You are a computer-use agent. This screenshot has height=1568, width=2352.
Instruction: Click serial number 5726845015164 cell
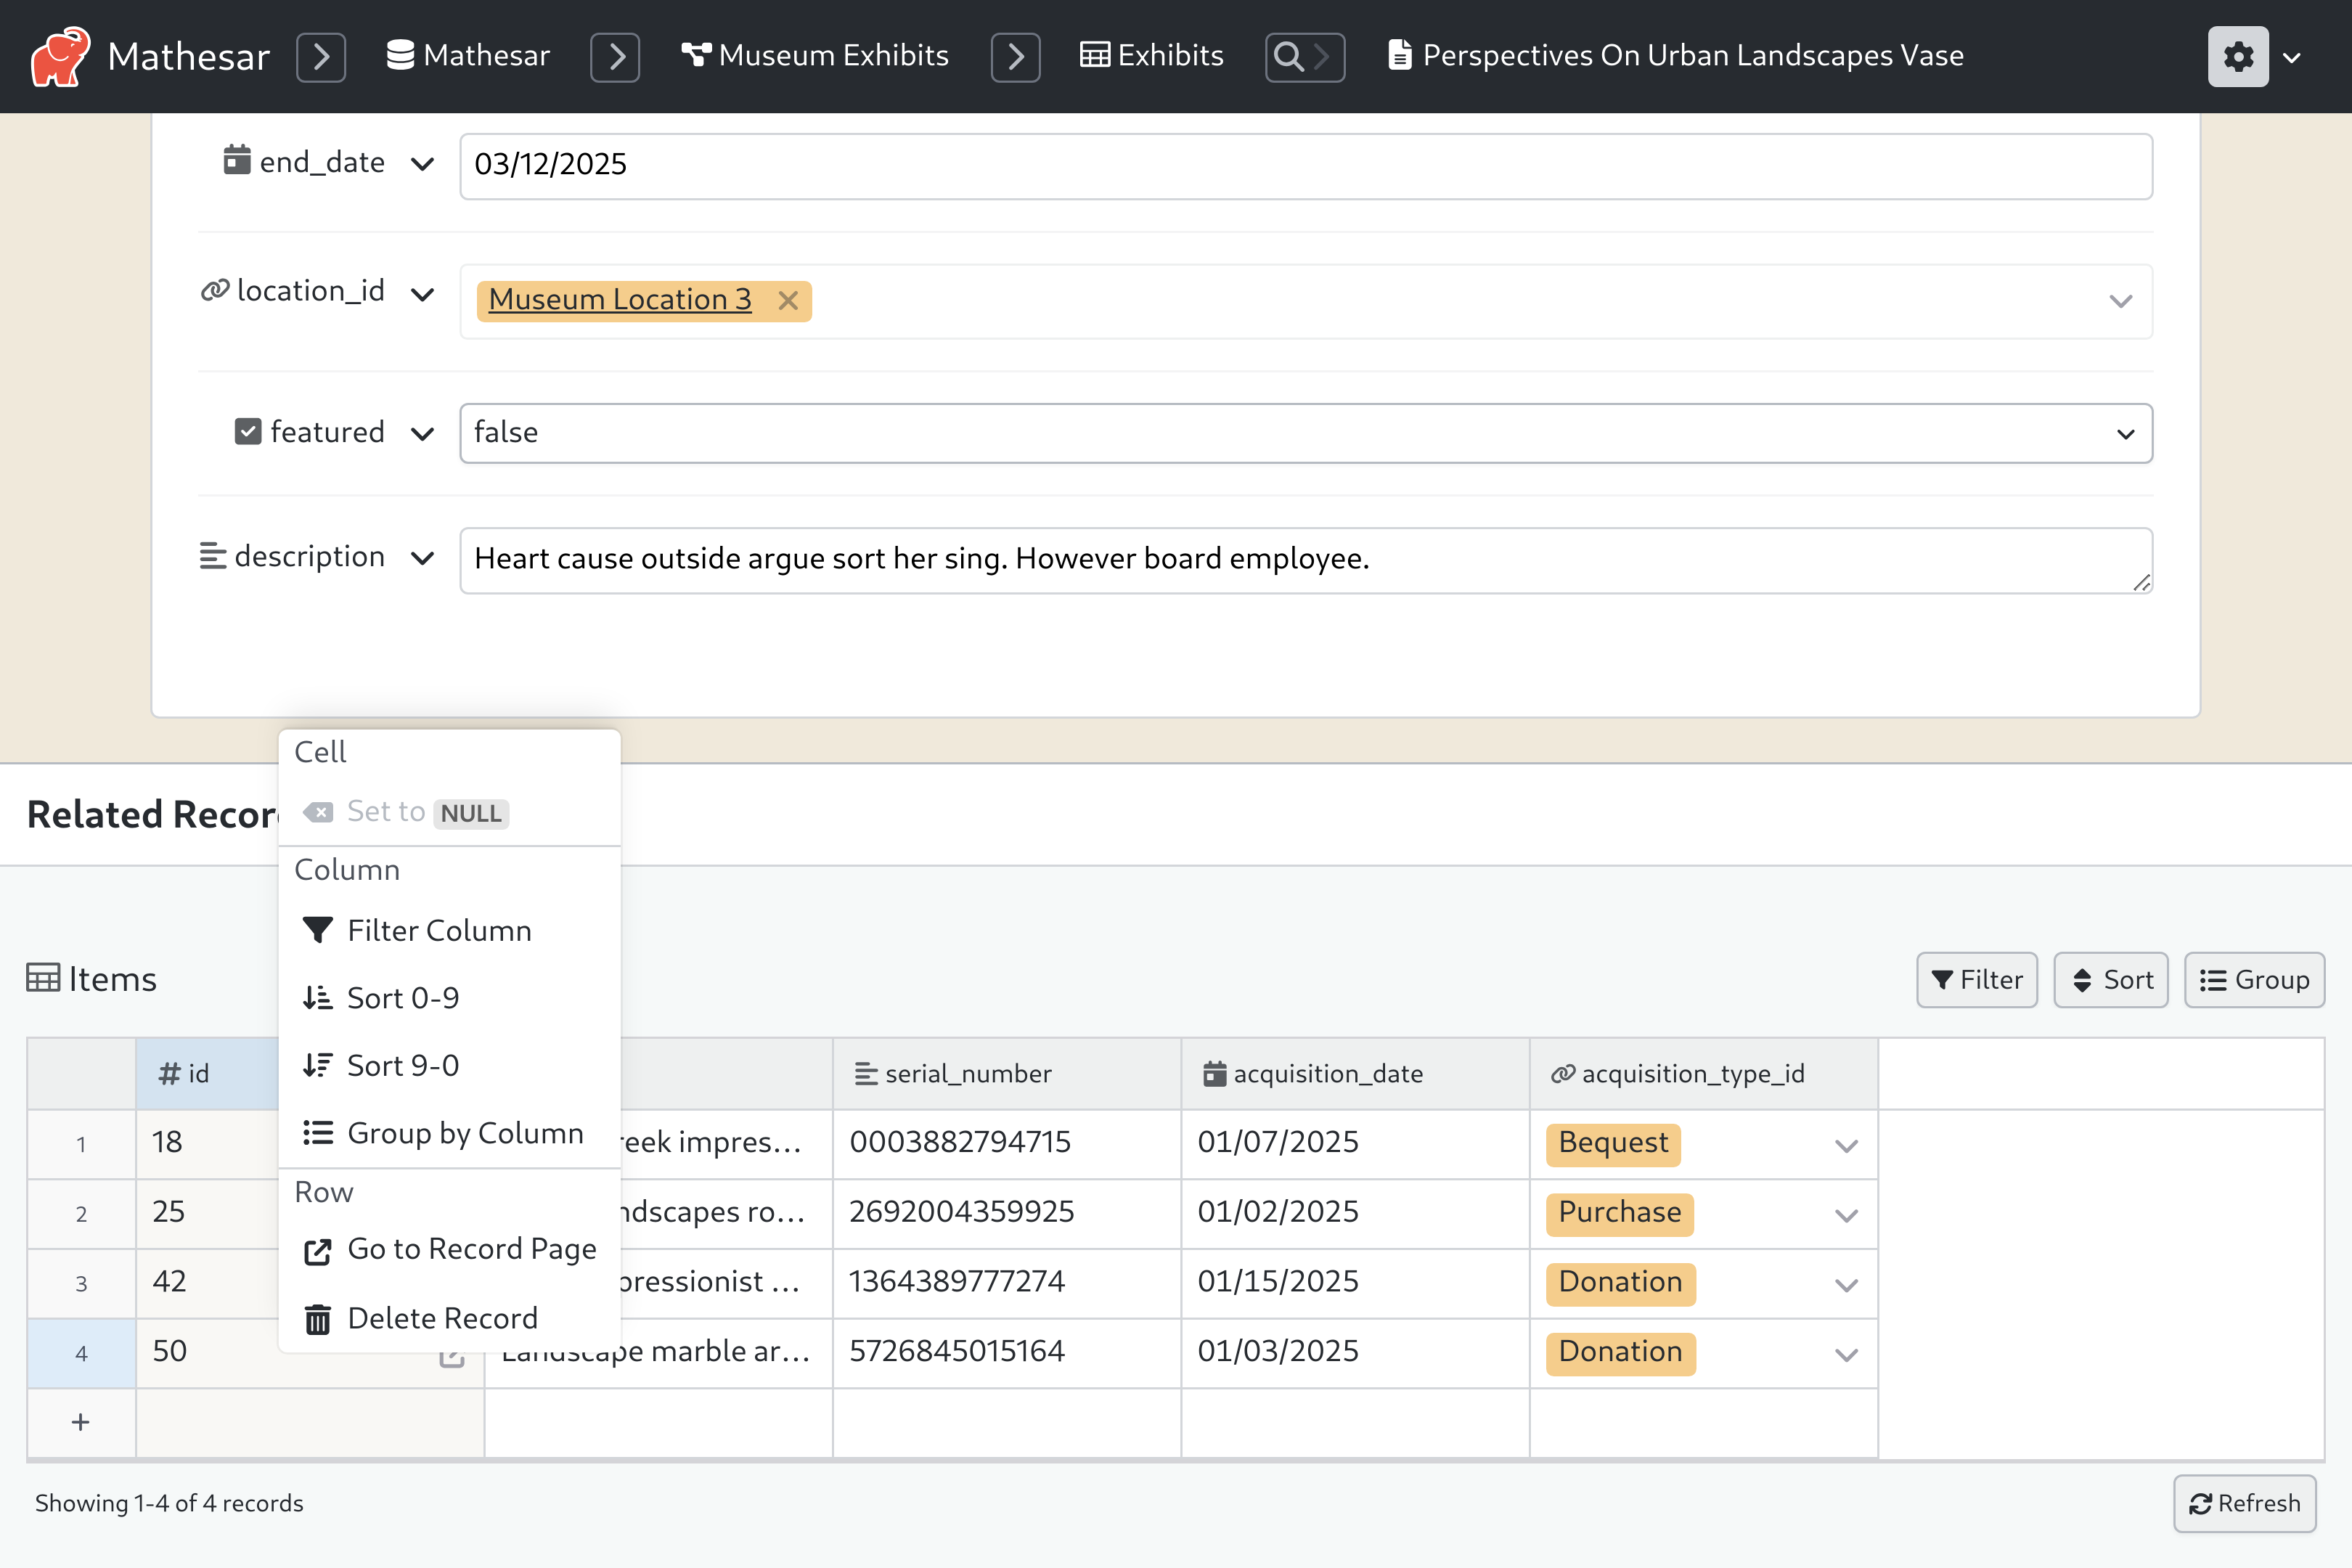(1007, 1354)
